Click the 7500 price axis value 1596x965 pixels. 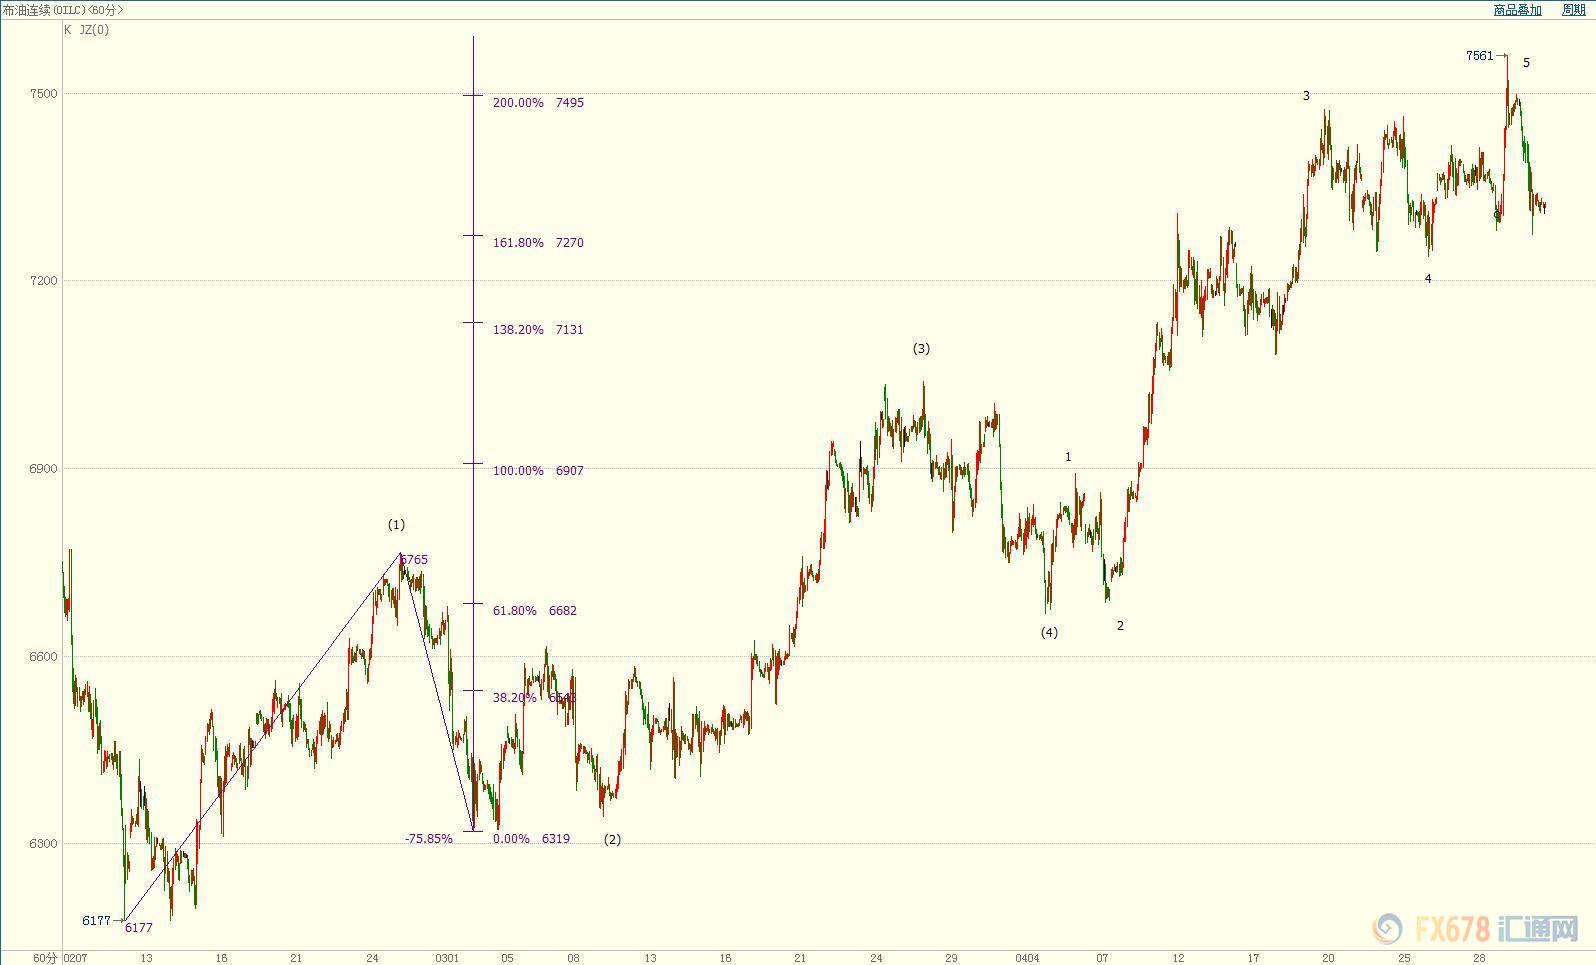pyautogui.click(x=44, y=94)
